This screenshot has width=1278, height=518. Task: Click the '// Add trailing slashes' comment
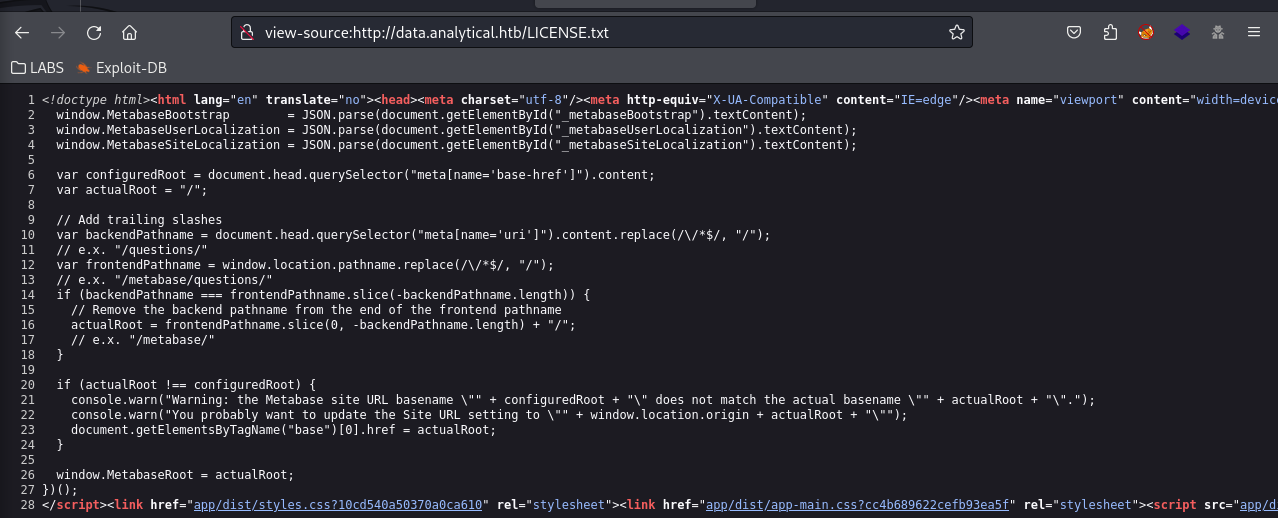[139, 219]
